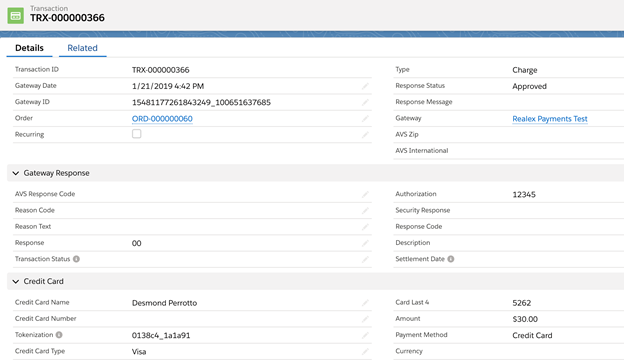Image resolution: width=624 pixels, height=363 pixels.
Task: Edit Gateway ID with pencil icon
Action: (365, 102)
